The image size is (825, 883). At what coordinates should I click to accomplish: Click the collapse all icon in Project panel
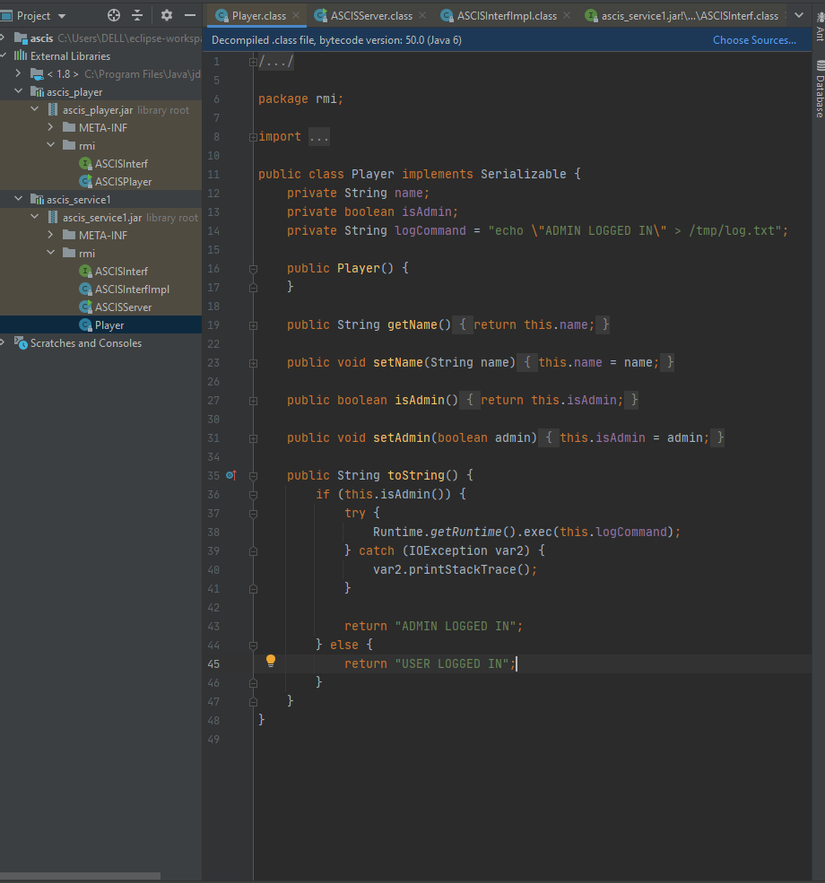[x=138, y=16]
